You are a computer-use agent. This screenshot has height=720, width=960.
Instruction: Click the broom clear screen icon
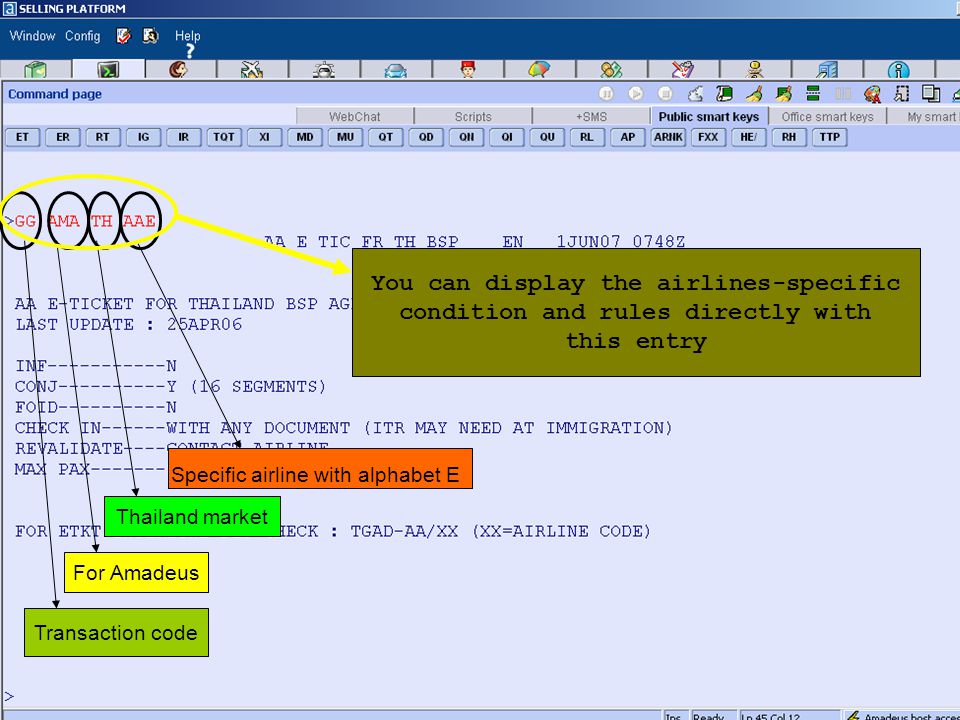coord(754,94)
